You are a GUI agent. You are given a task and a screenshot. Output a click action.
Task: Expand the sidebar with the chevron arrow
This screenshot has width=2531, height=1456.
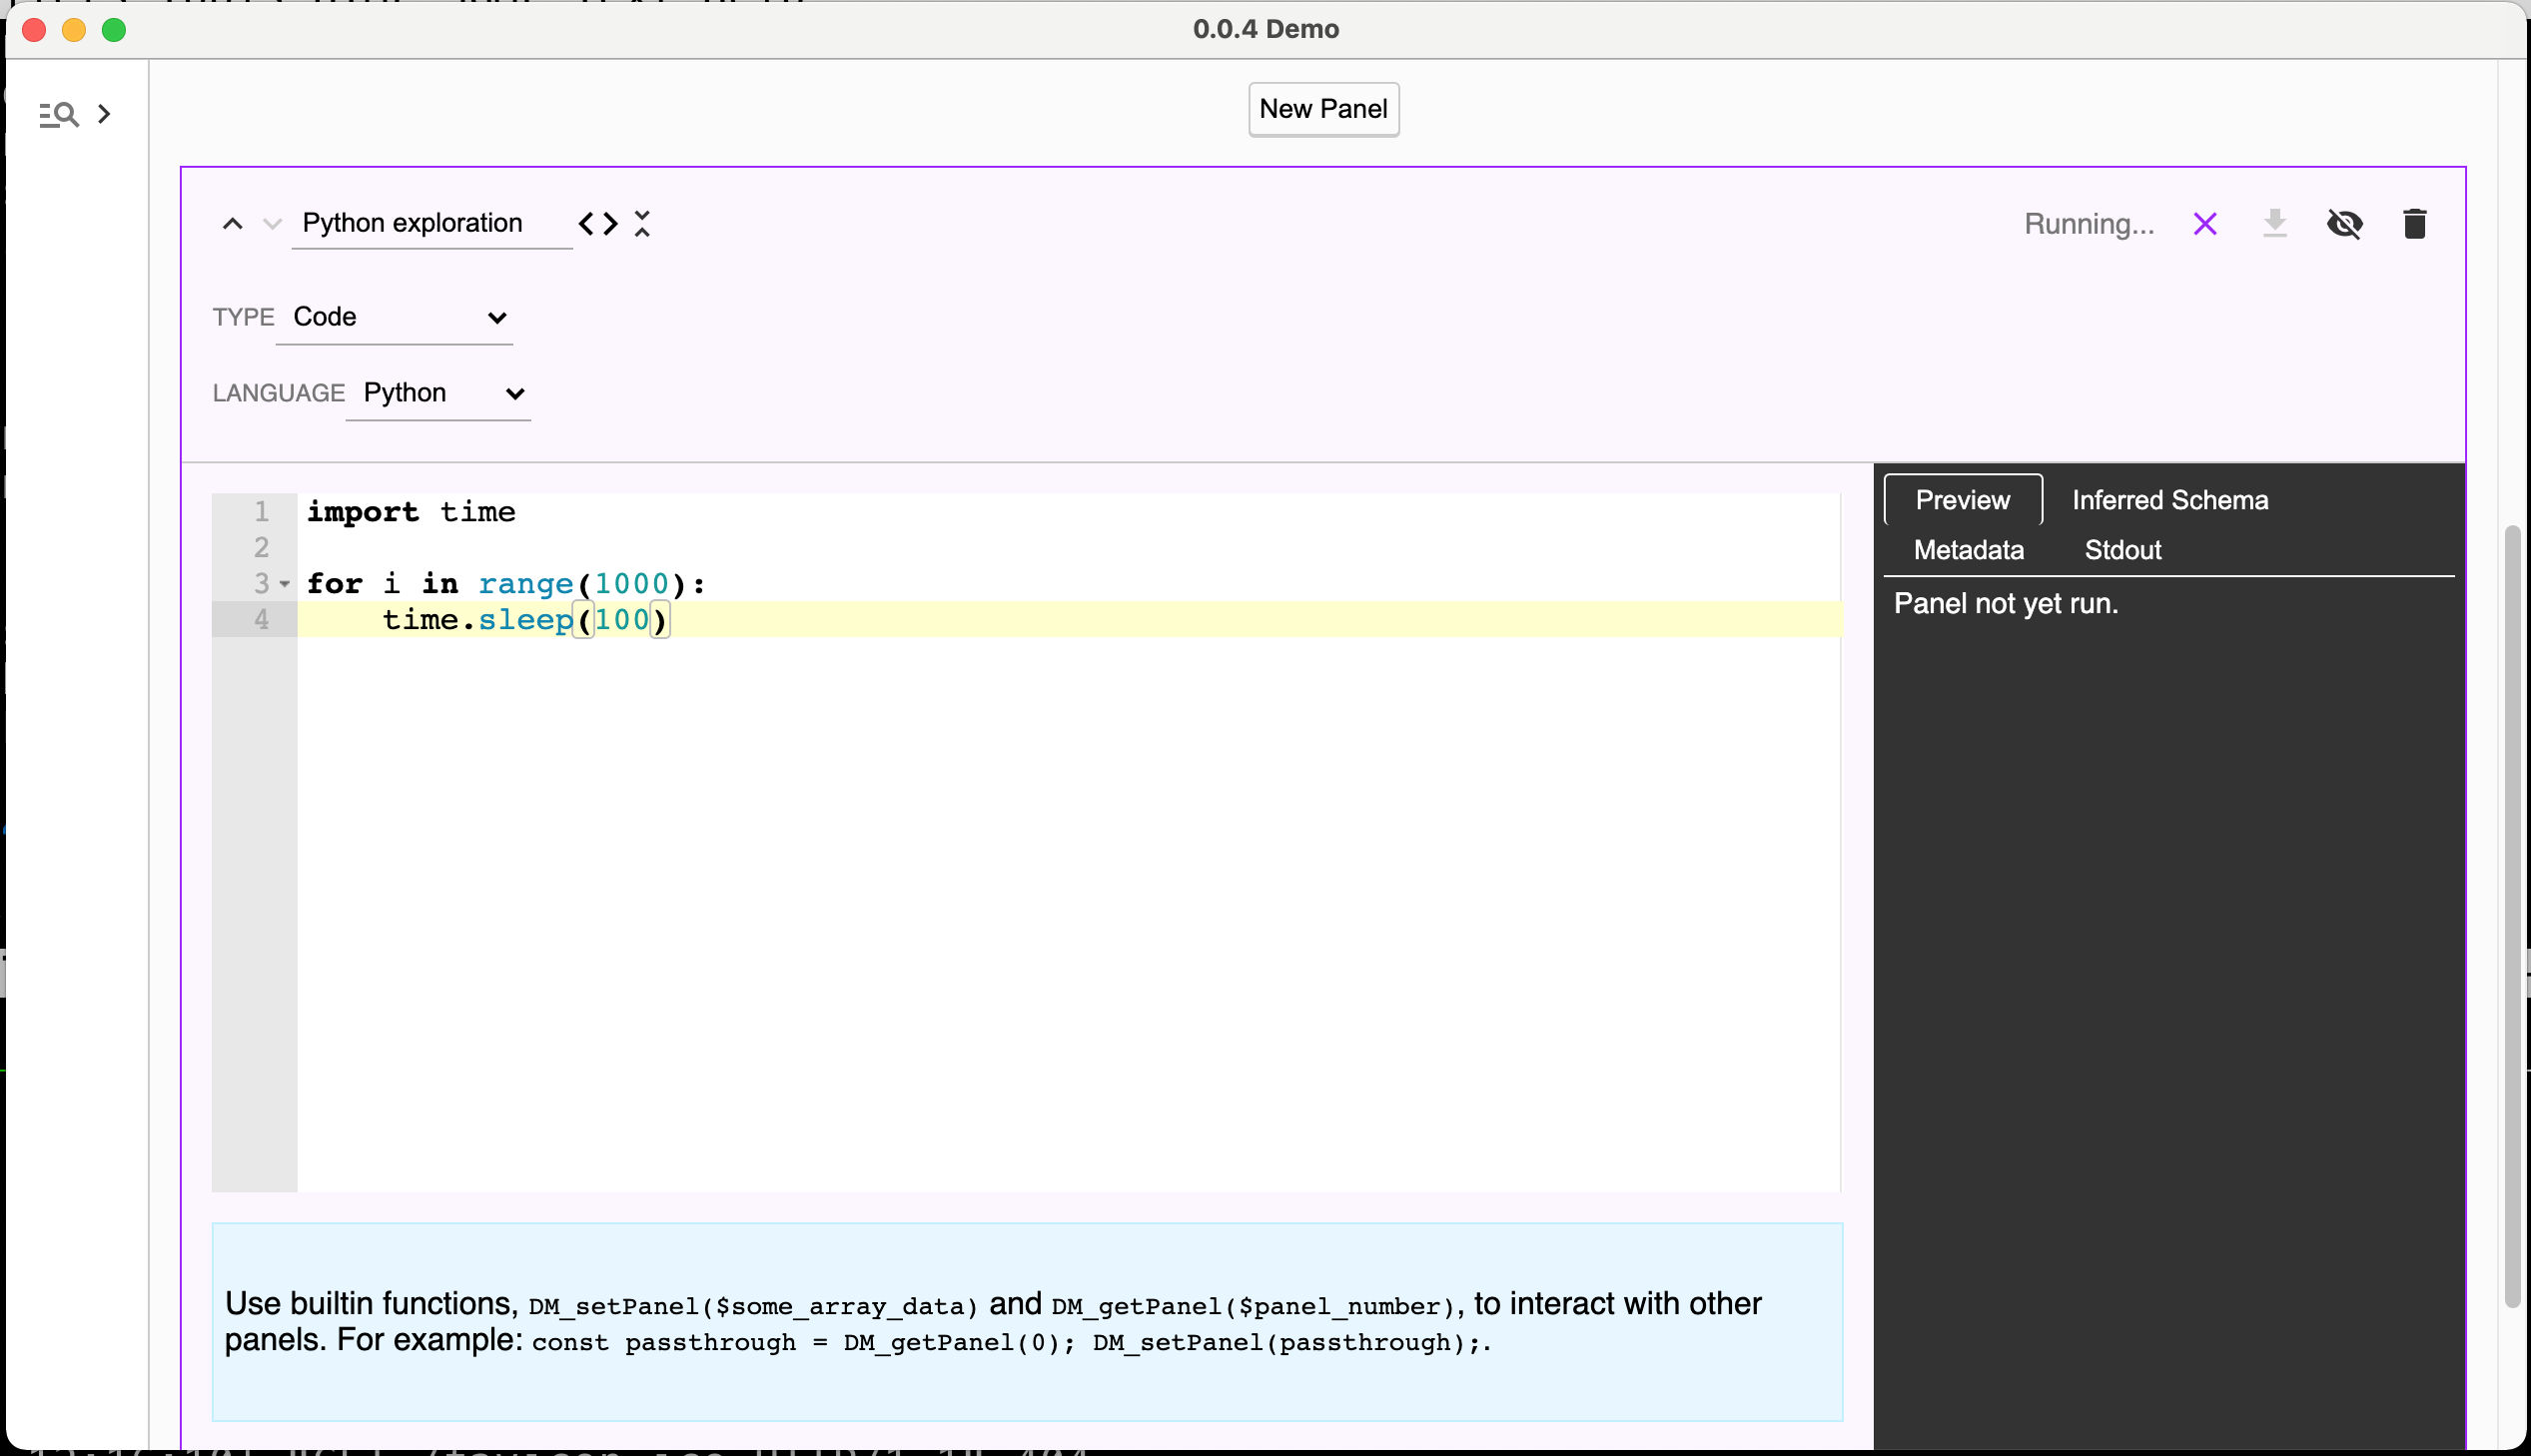pyautogui.click(x=104, y=114)
